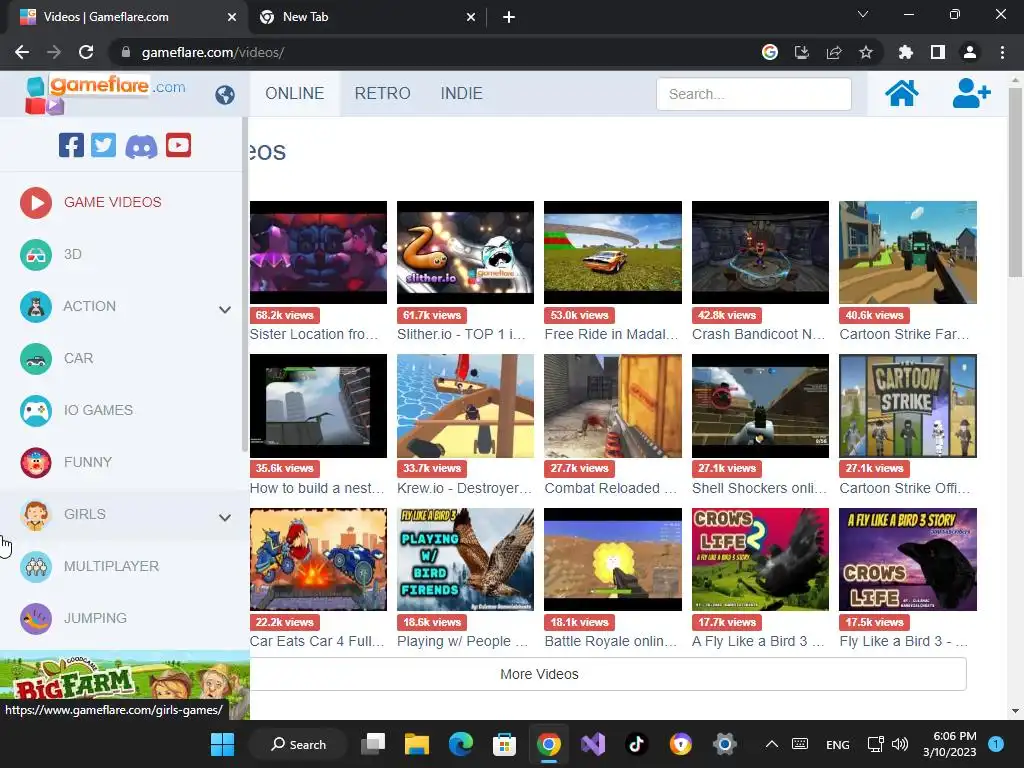This screenshot has width=1024, height=768.
Task: Open the Free Ride in Madalin thumbnail
Action: (613, 252)
